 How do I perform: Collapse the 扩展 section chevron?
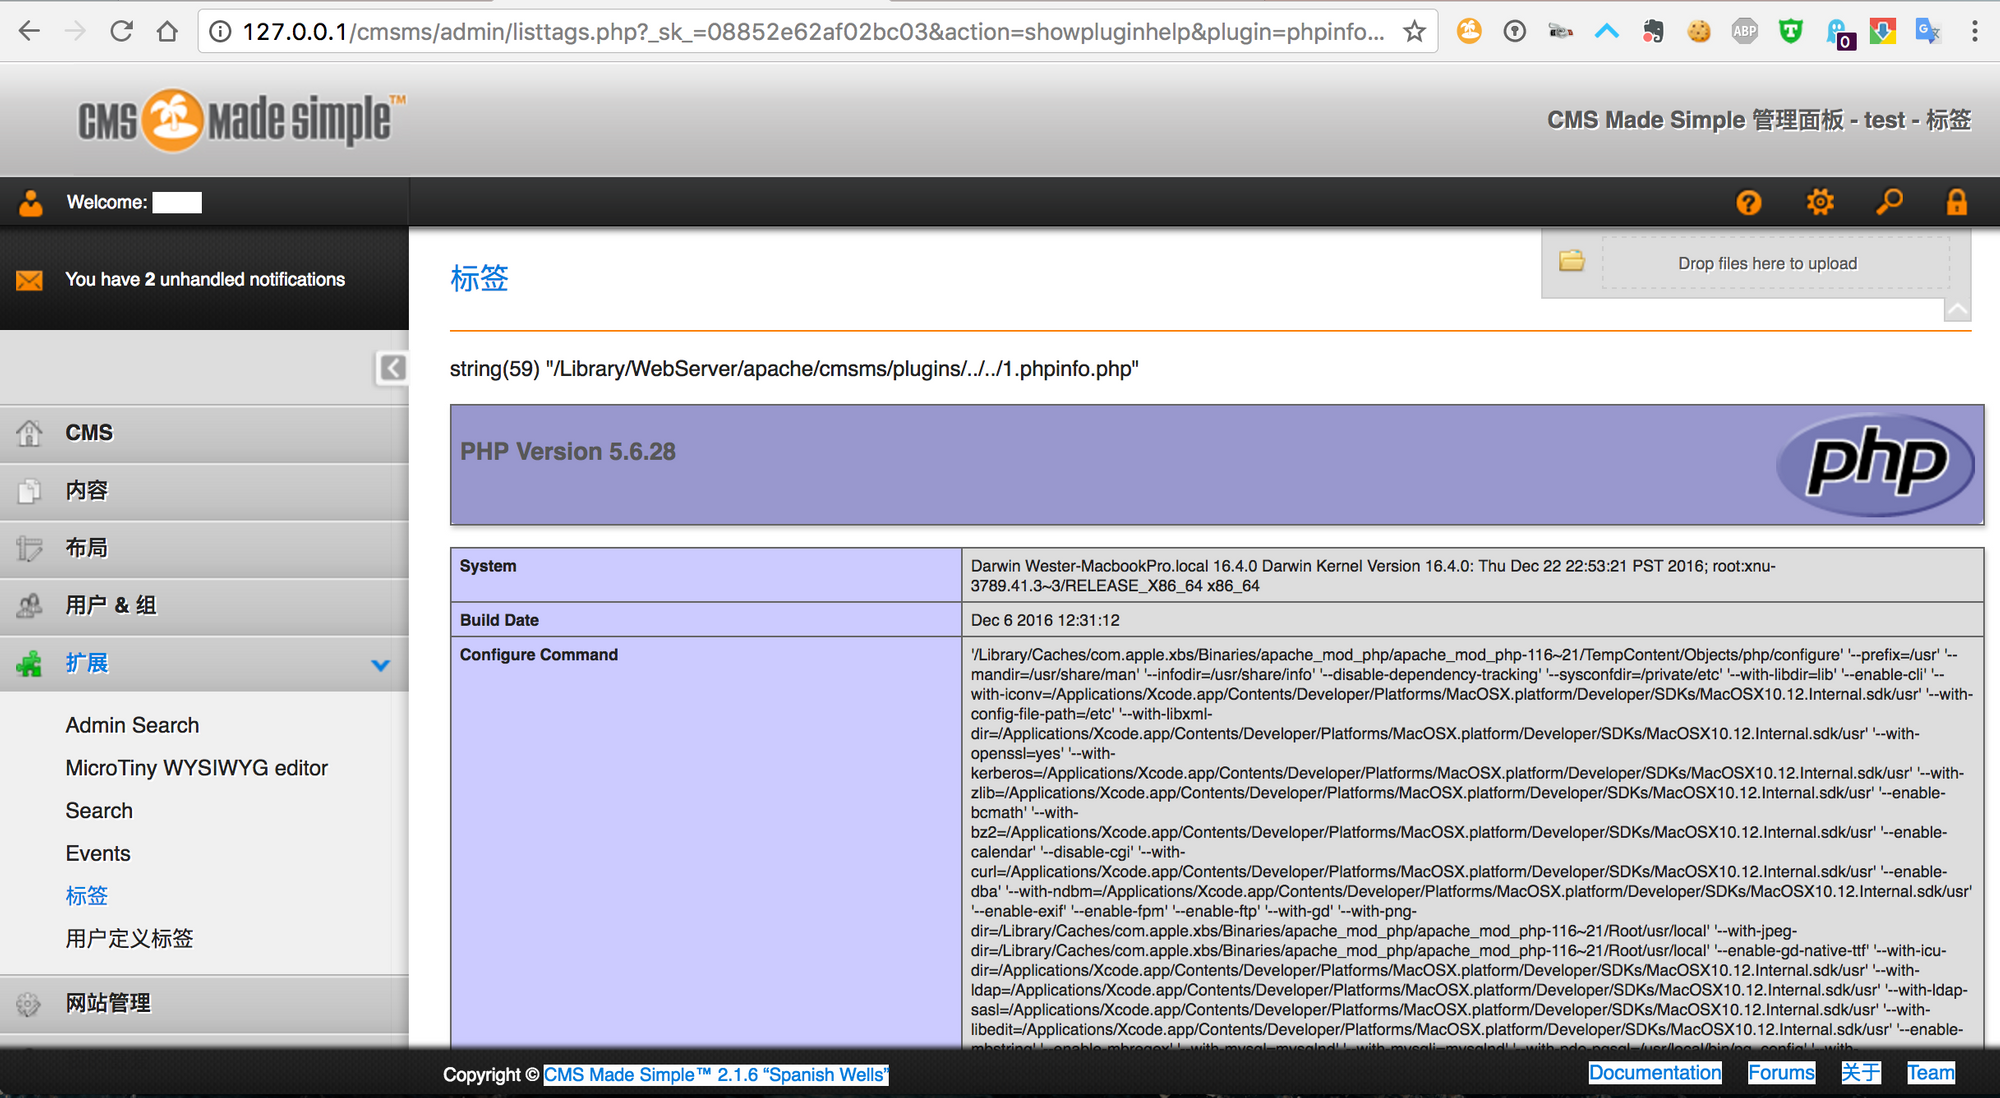380,664
